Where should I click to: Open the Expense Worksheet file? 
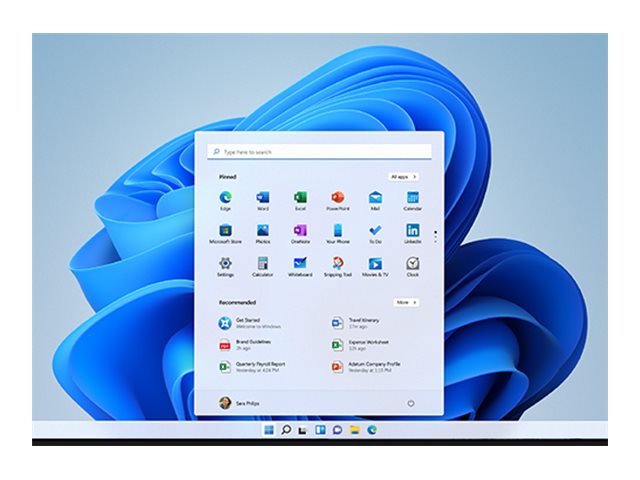pyautogui.click(x=360, y=345)
